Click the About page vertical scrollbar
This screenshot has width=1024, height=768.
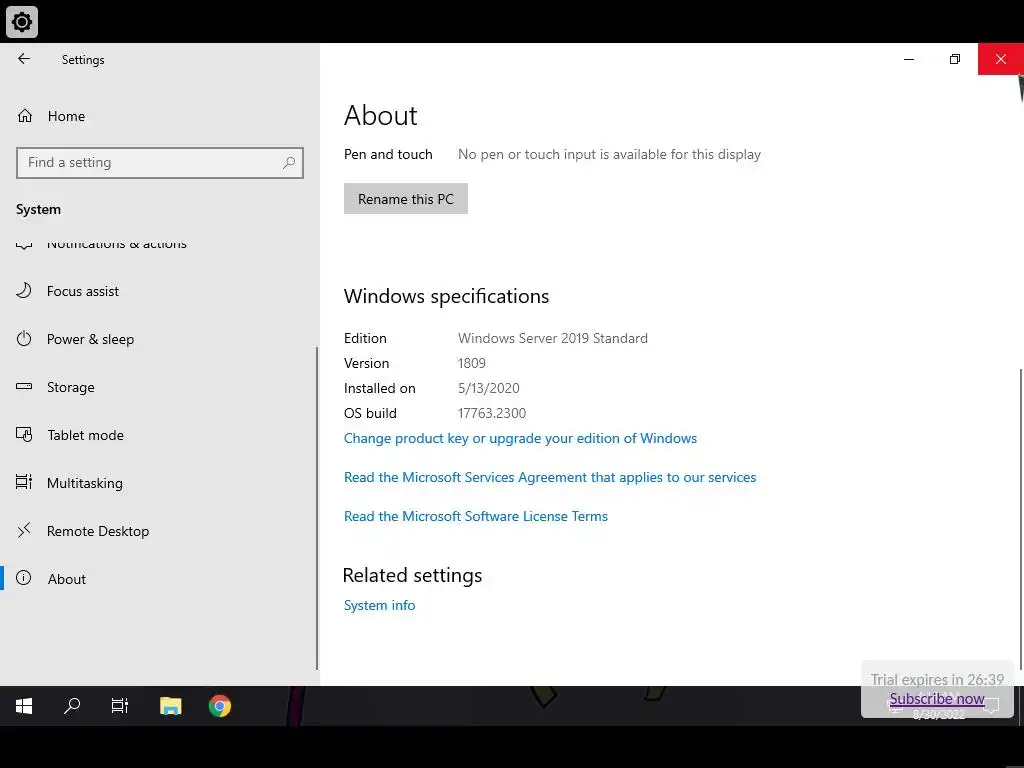click(1020, 519)
